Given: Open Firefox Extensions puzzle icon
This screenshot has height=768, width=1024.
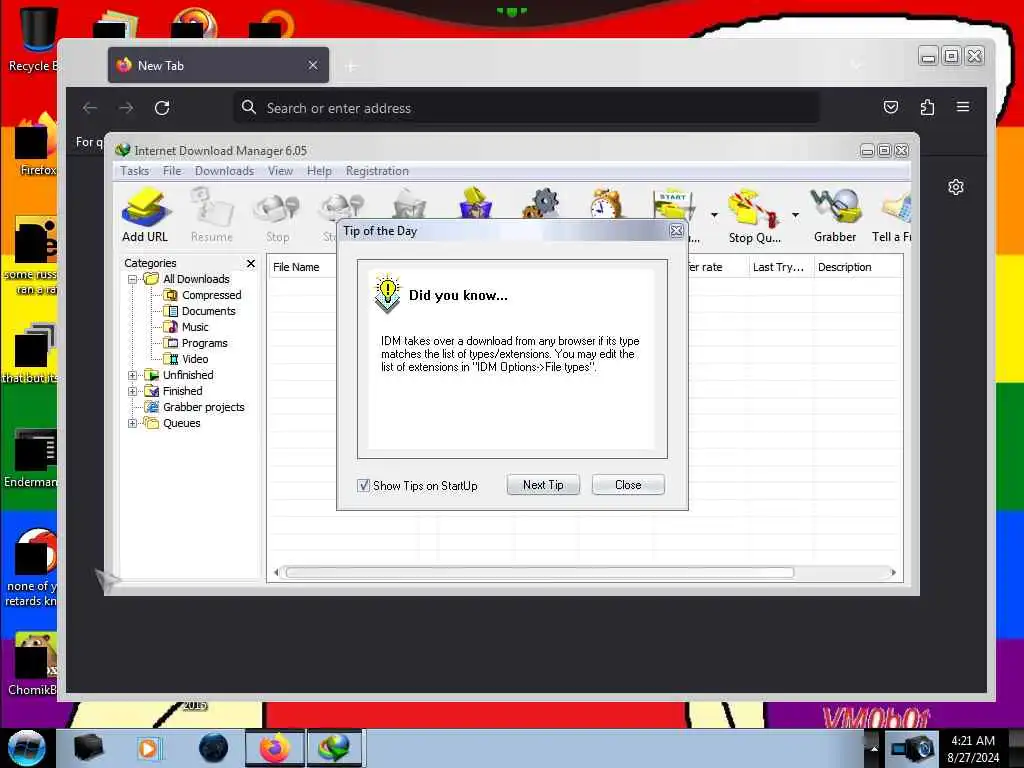Looking at the screenshot, I should click(927, 107).
